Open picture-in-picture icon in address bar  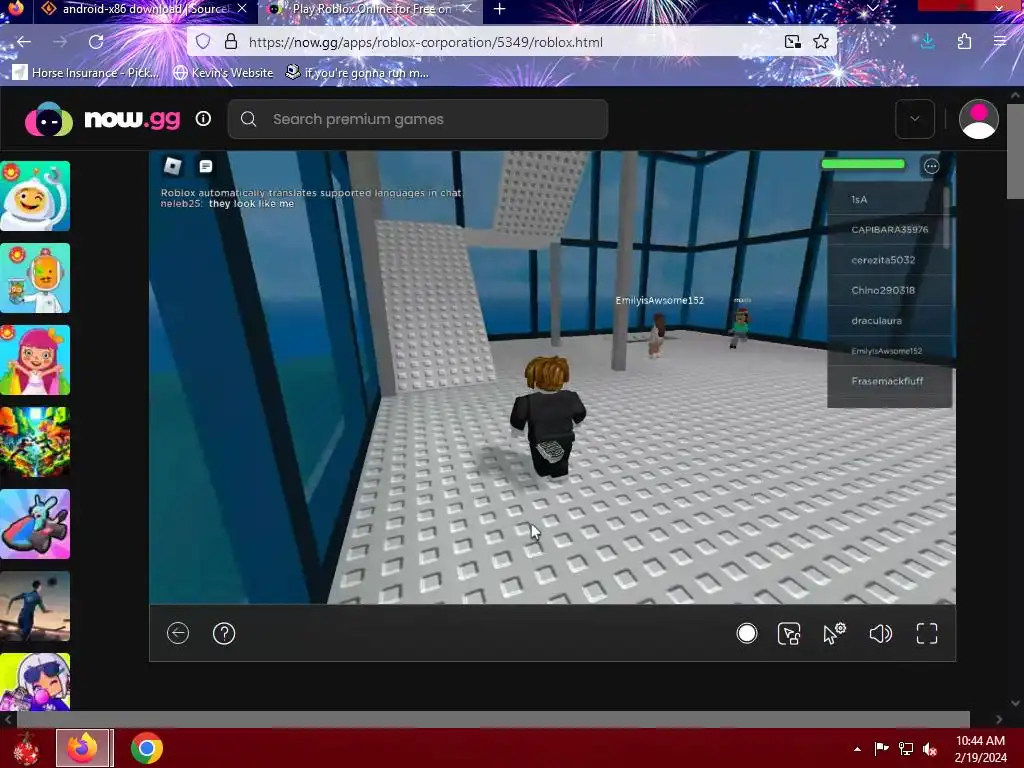pos(793,42)
